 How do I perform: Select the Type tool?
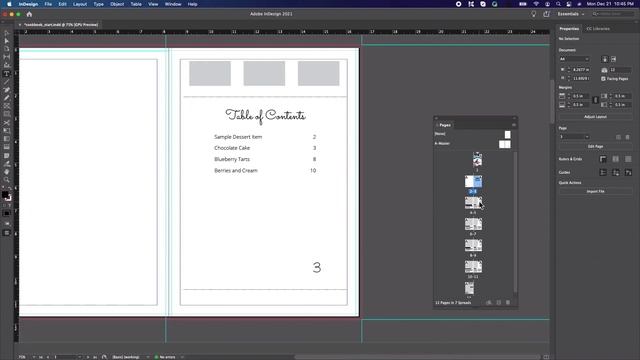(7, 74)
